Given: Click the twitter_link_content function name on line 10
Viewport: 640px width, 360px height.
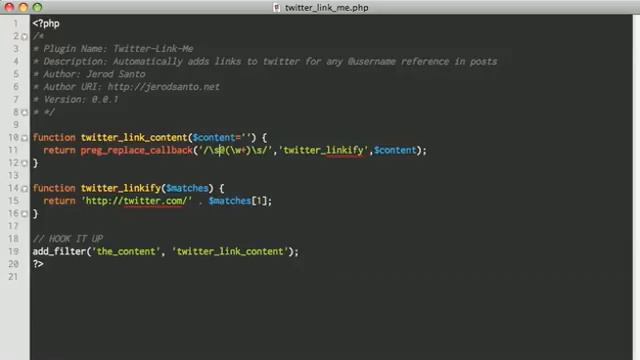Looking at the screenshot, I should click(134, 138).
